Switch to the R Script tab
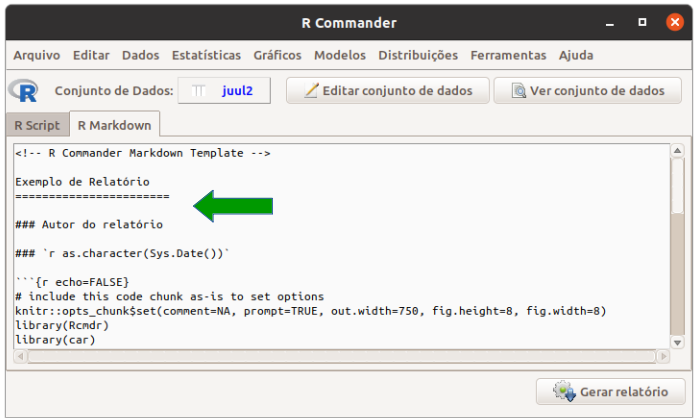The image size is (695, 418). coord(37,125)
